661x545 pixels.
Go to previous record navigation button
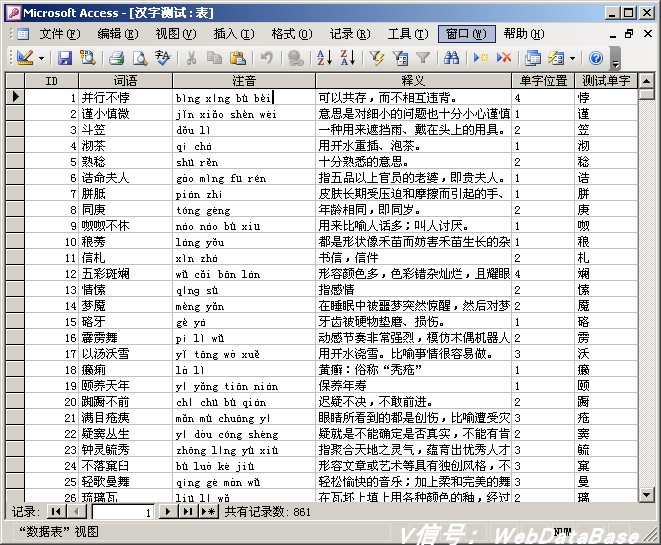click(x=76, y=512)
